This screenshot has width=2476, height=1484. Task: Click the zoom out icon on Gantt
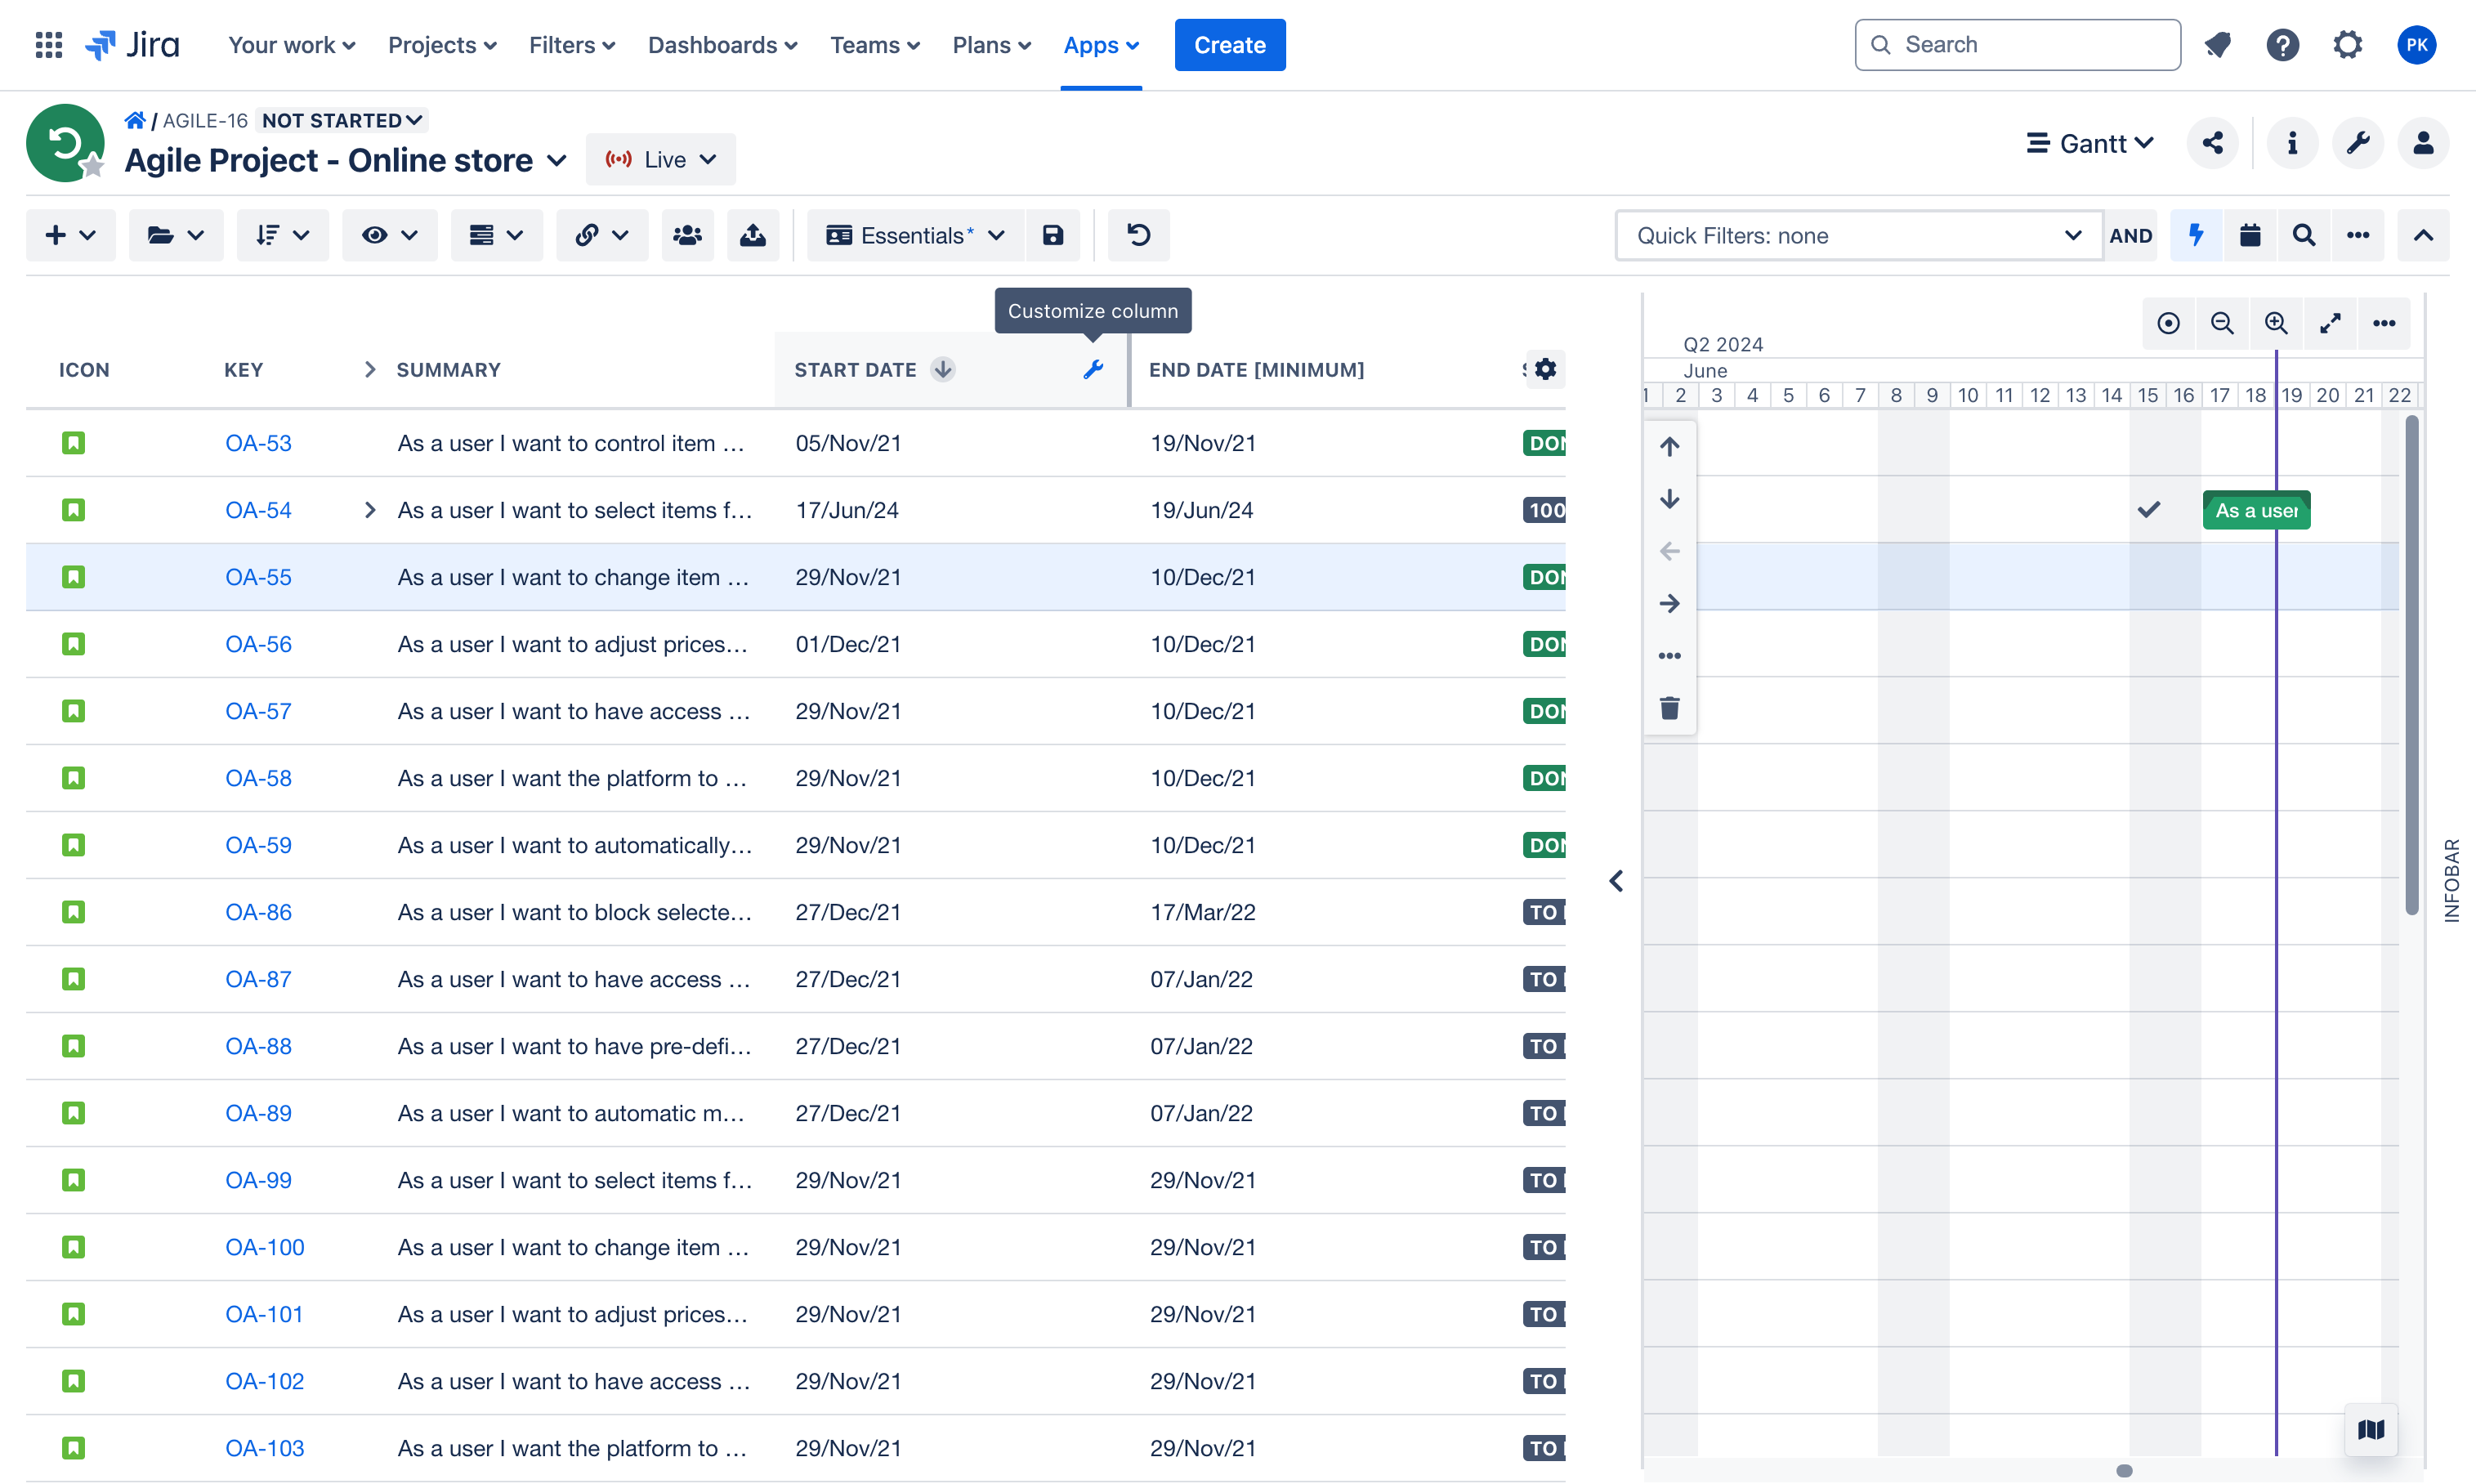(2222, 321)
